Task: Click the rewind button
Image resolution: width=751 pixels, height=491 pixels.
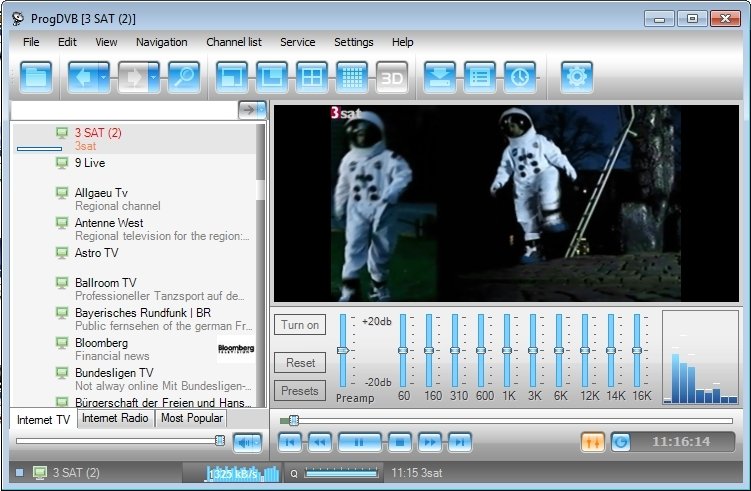Action: point(319,442)
